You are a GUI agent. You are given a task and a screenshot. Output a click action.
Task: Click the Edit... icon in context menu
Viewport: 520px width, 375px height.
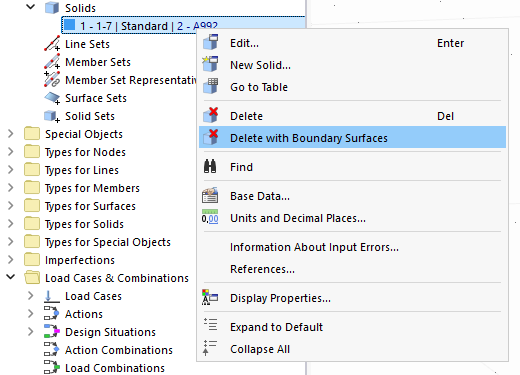[x=211, y=42]
